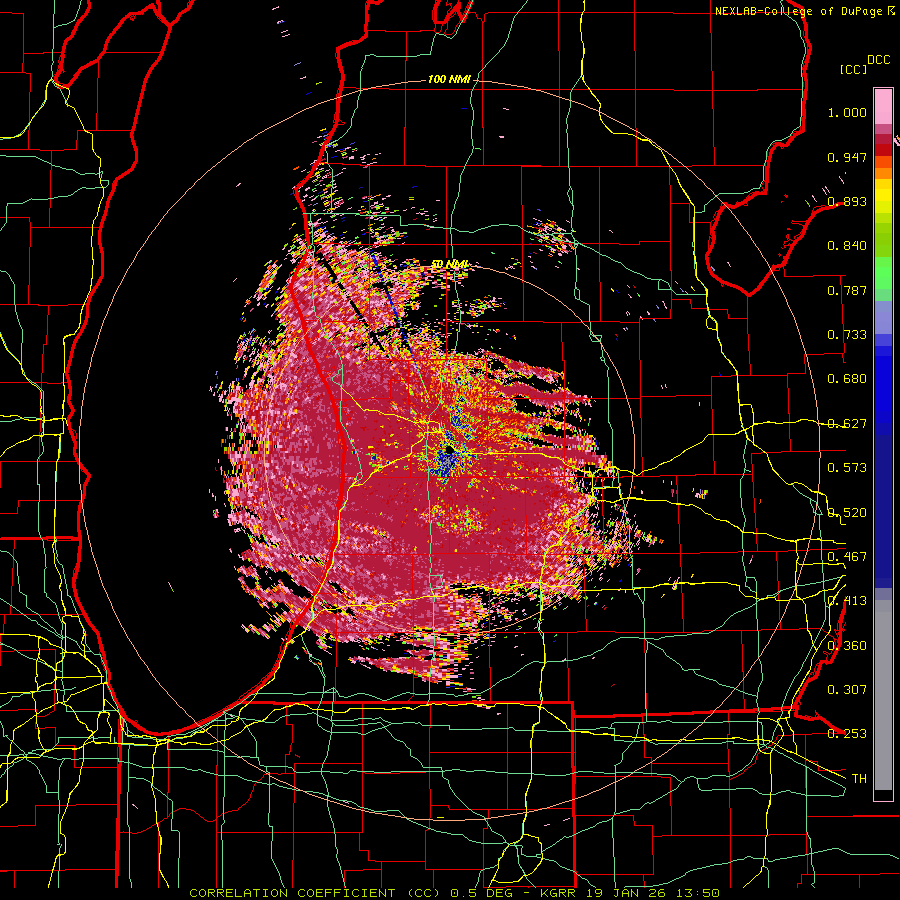Click the pink top segment of color bar
Screen dimensions: 900x900
click(x=883, y=106)
